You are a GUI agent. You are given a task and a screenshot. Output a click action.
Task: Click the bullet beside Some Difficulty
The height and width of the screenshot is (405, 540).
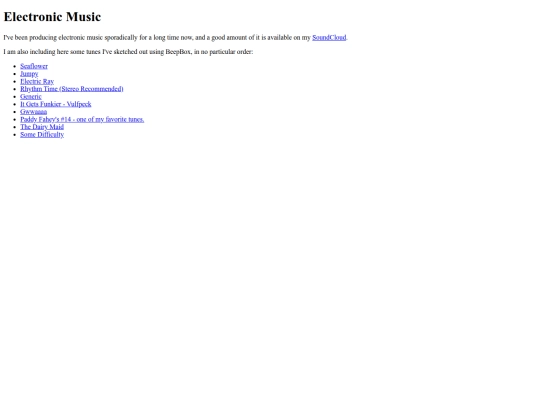(x=15, y=134)
